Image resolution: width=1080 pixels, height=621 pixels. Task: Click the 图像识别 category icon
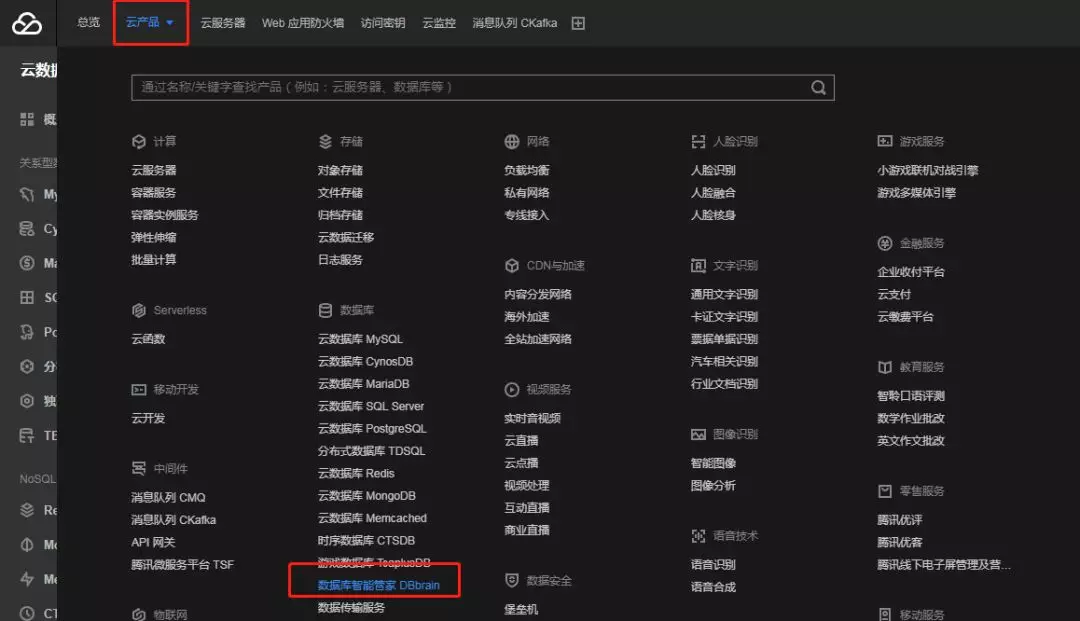[698, 434]
